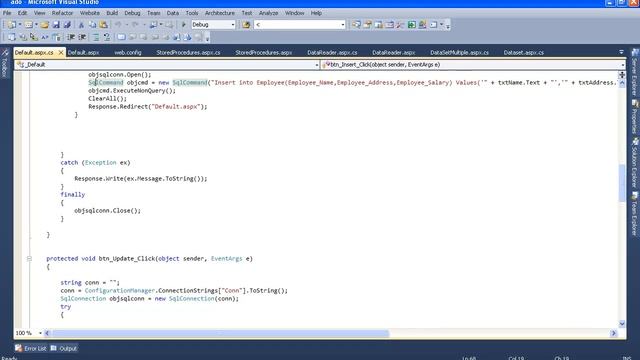Open the File menu
The width and height of the screenshot is (640, 360).
tap(7, 13)
